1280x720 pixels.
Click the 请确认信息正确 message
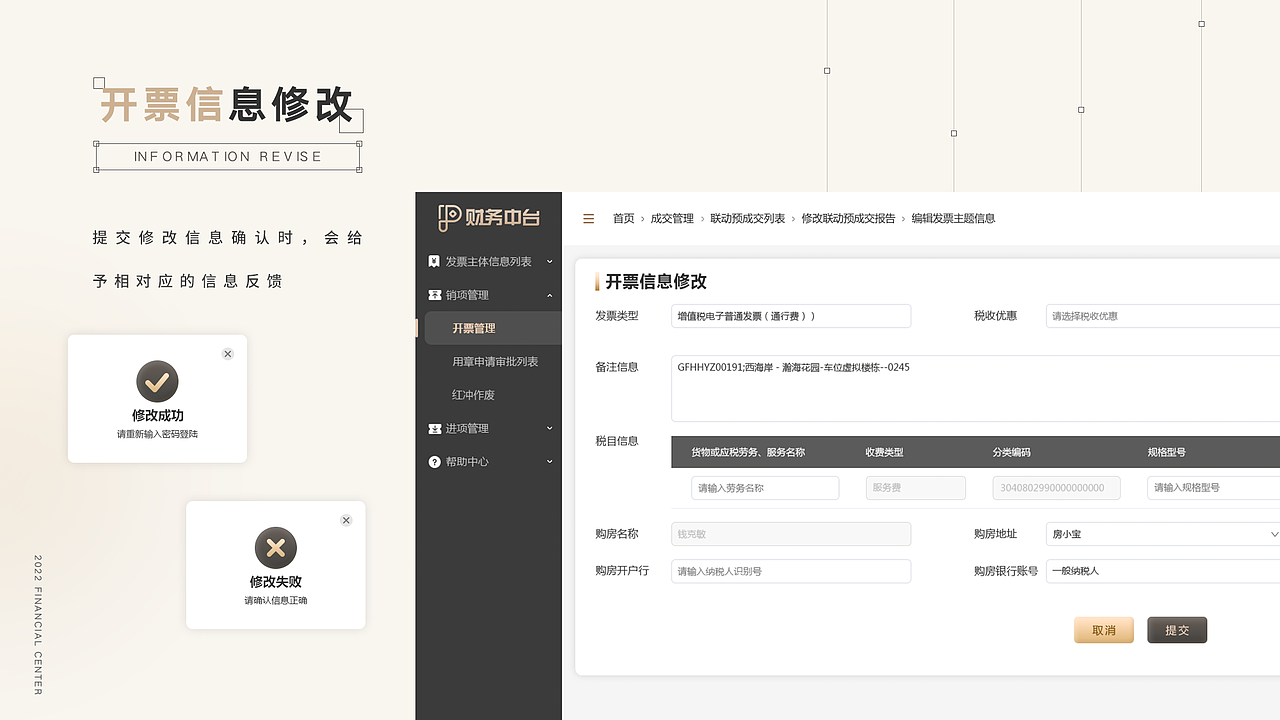(x=276, y=600)
